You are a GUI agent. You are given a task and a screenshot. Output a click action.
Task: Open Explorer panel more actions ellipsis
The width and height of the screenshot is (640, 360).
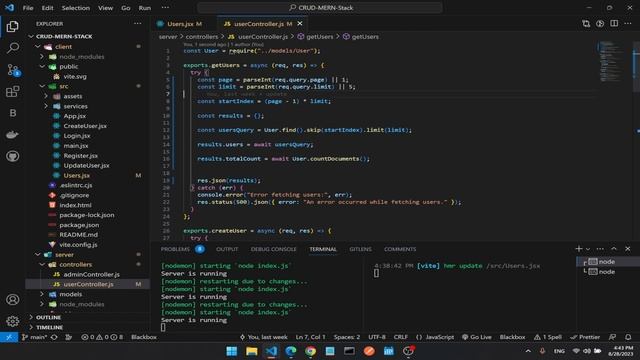coord(138,24)
